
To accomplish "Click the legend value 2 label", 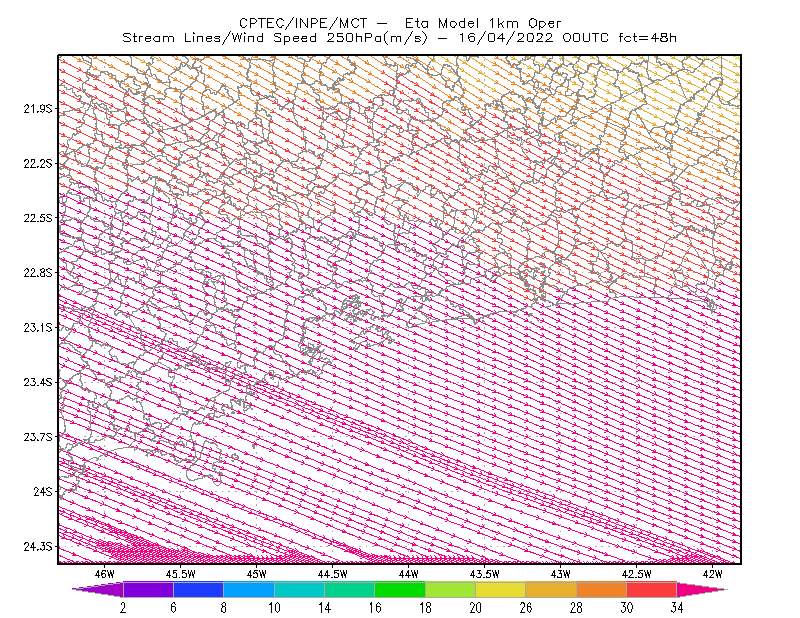I will click(123, 608).
